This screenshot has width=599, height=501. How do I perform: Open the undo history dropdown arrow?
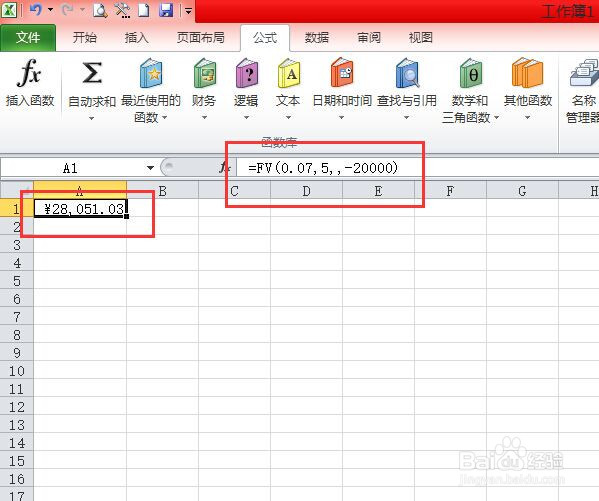point(50,10)
